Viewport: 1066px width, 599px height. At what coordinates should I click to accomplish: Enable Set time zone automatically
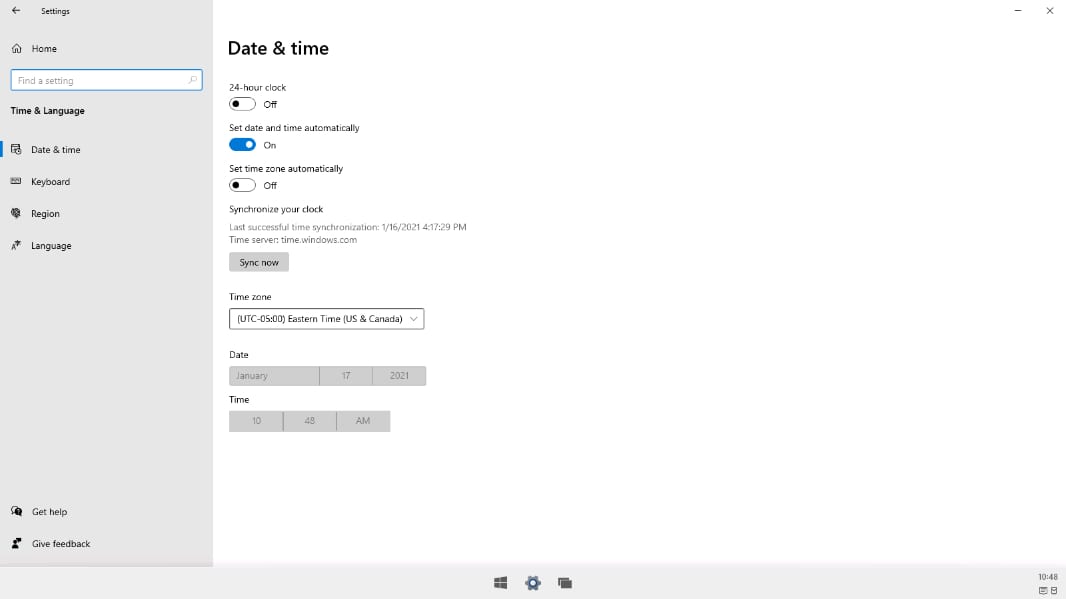242,185
